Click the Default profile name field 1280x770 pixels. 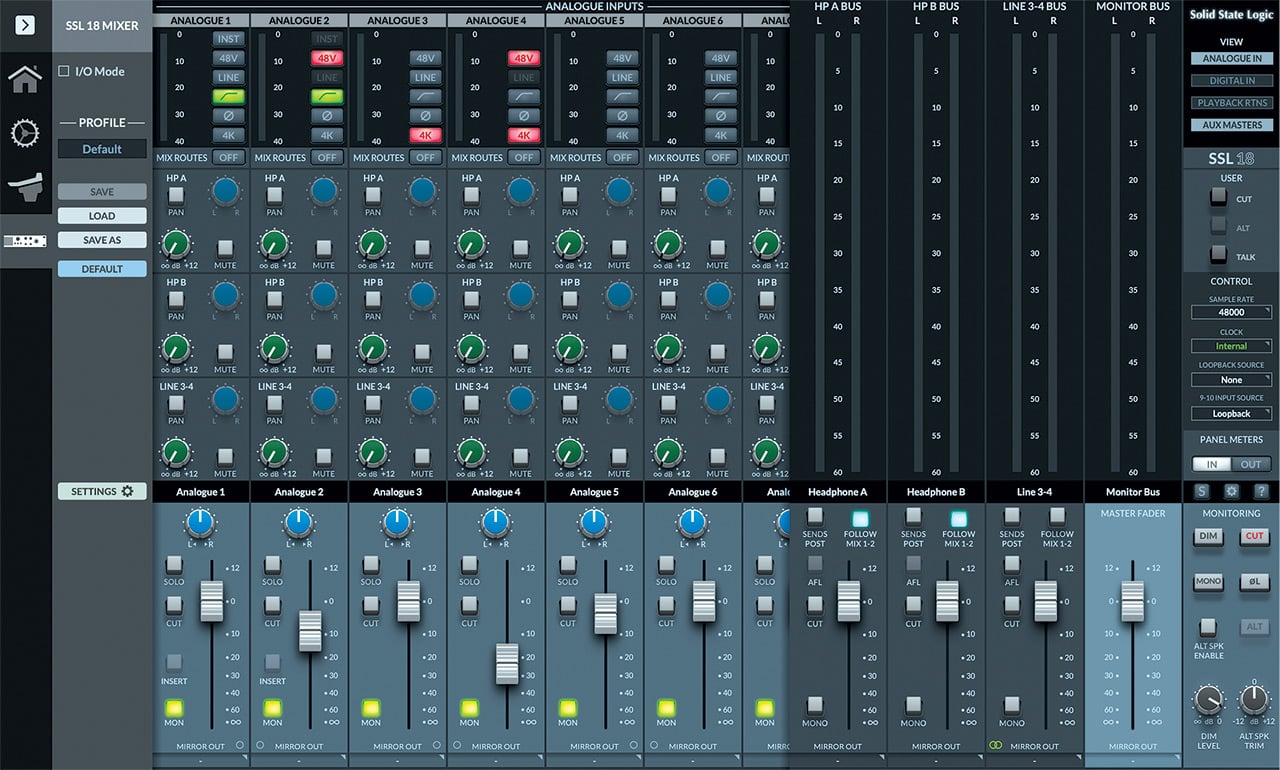[x=102, y=148]
